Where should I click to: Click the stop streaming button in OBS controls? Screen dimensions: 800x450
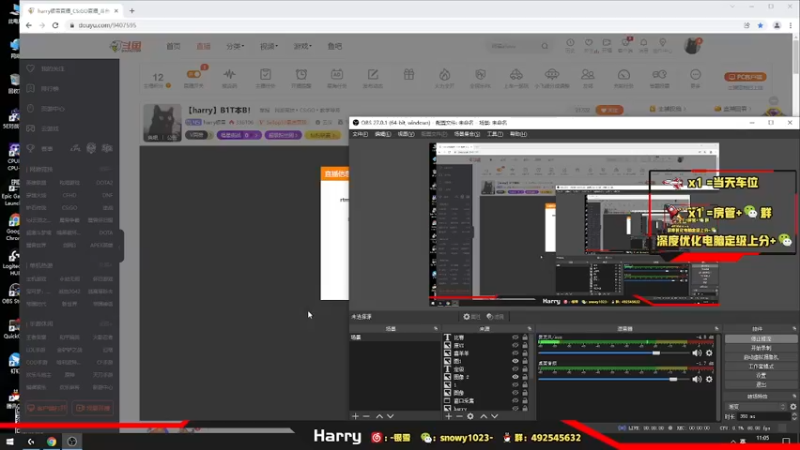(761, 339)
